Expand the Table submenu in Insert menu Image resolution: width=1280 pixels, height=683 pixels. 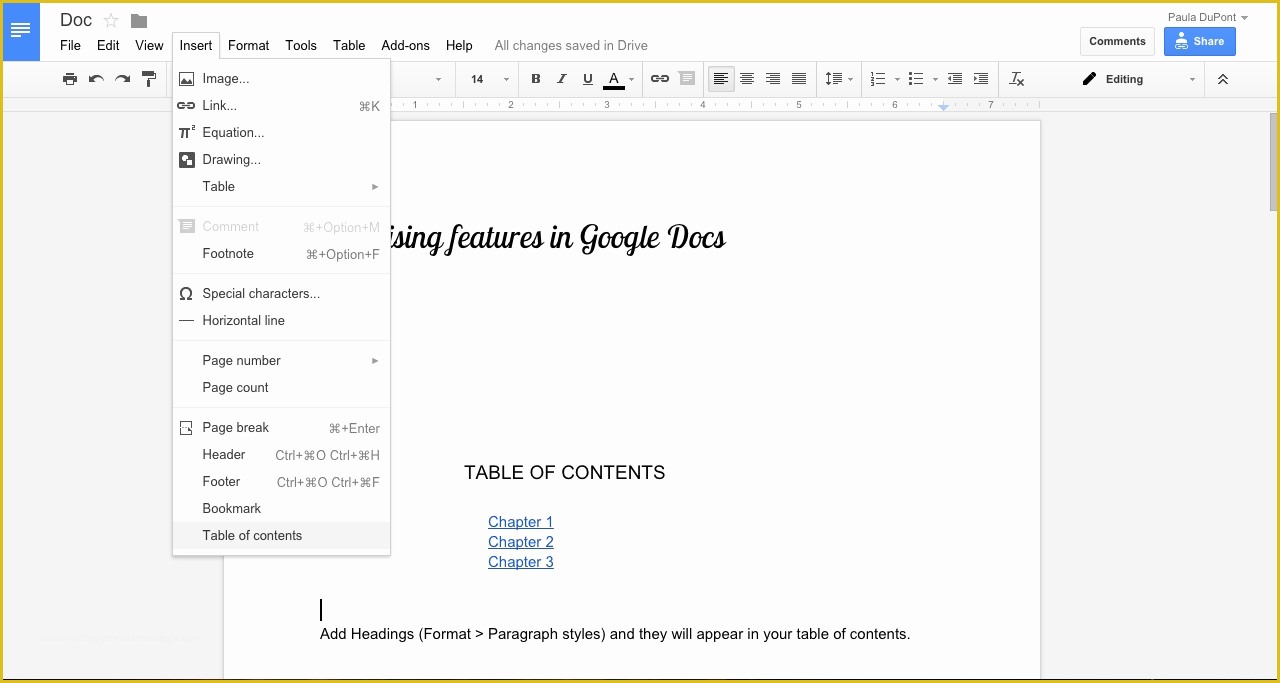(281, 186)
